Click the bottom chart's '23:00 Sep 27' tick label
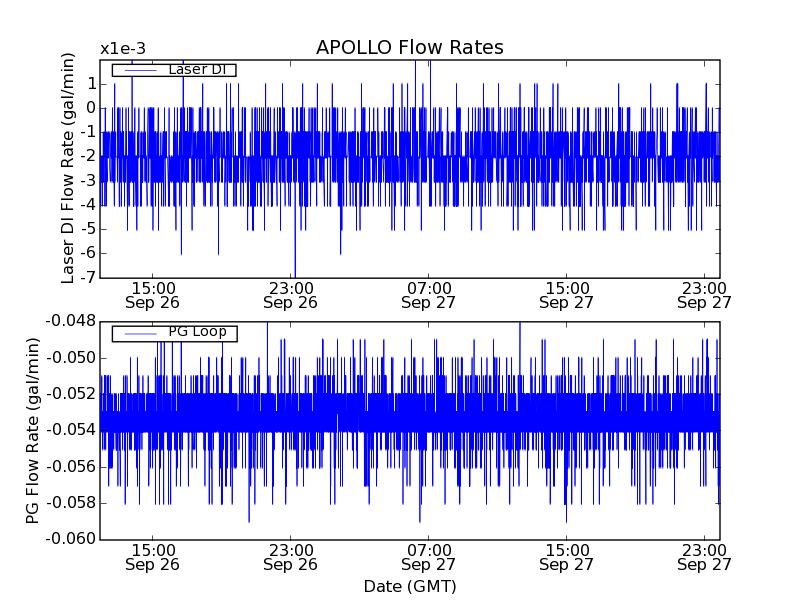The height and width of the screenshot is (600, 800). [x=704, y=558]
